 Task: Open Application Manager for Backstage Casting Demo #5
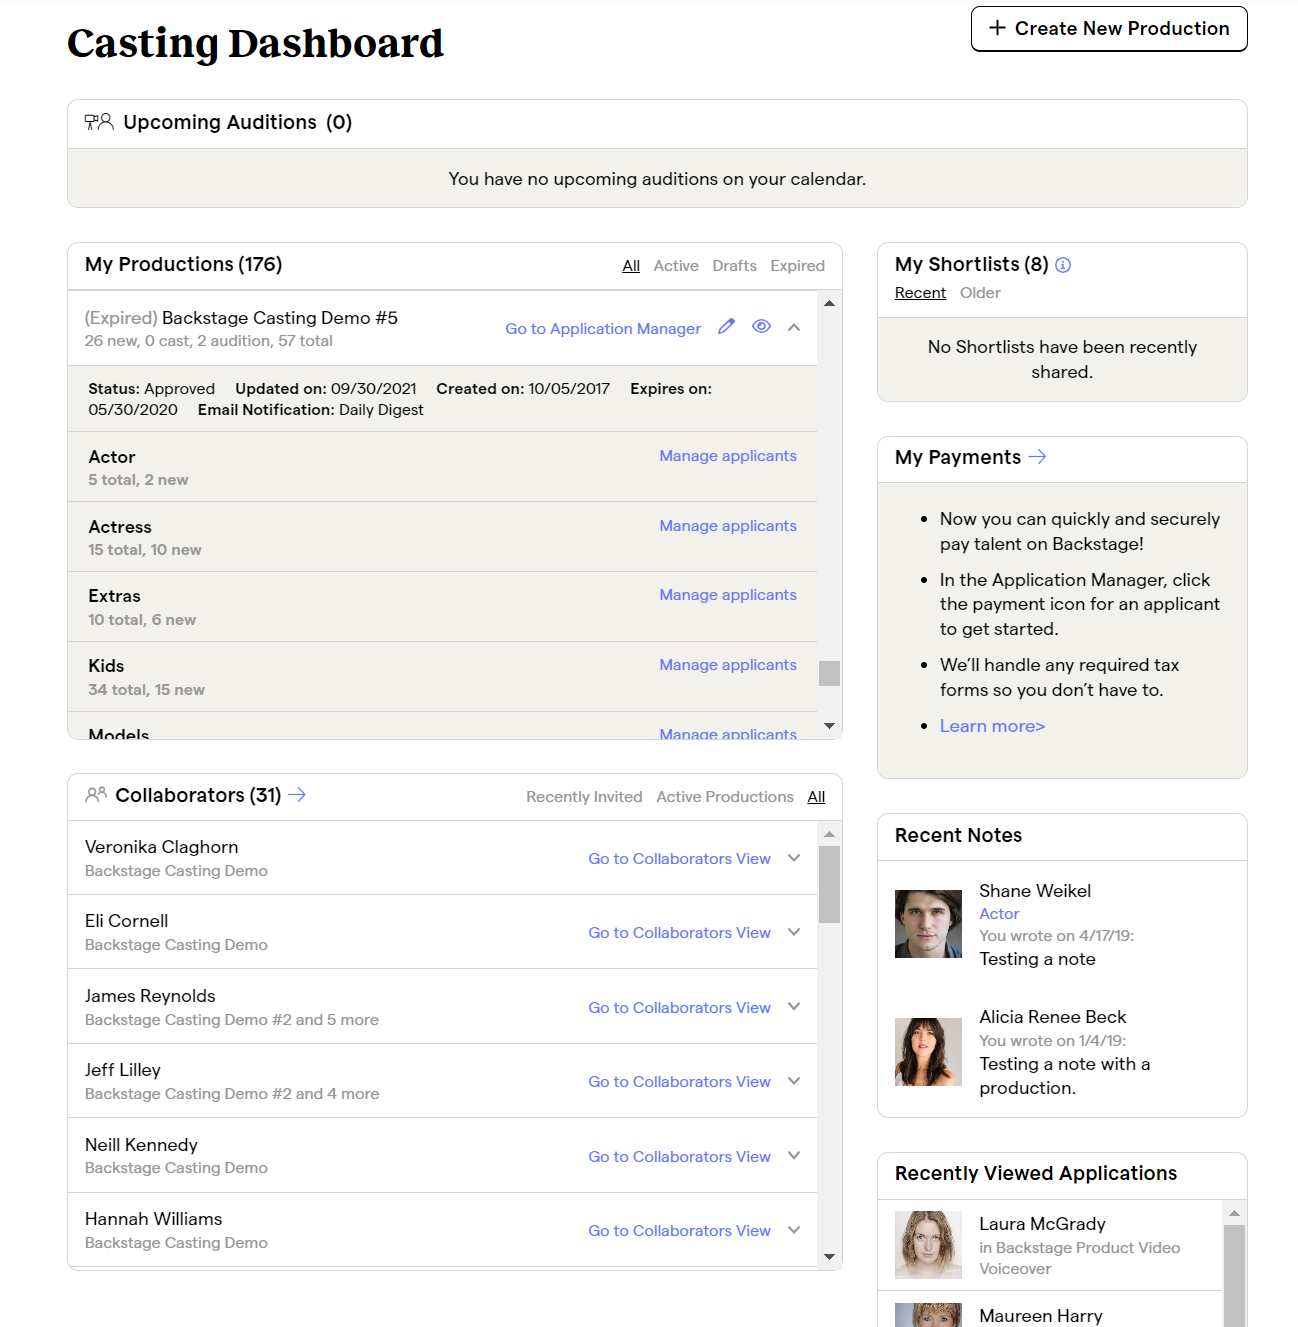point(603,328)
